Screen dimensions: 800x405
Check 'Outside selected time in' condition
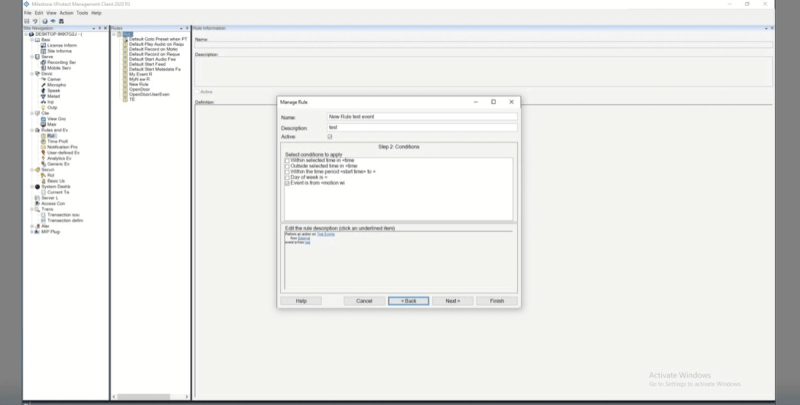pyautogui.click(x=287, y=166)
